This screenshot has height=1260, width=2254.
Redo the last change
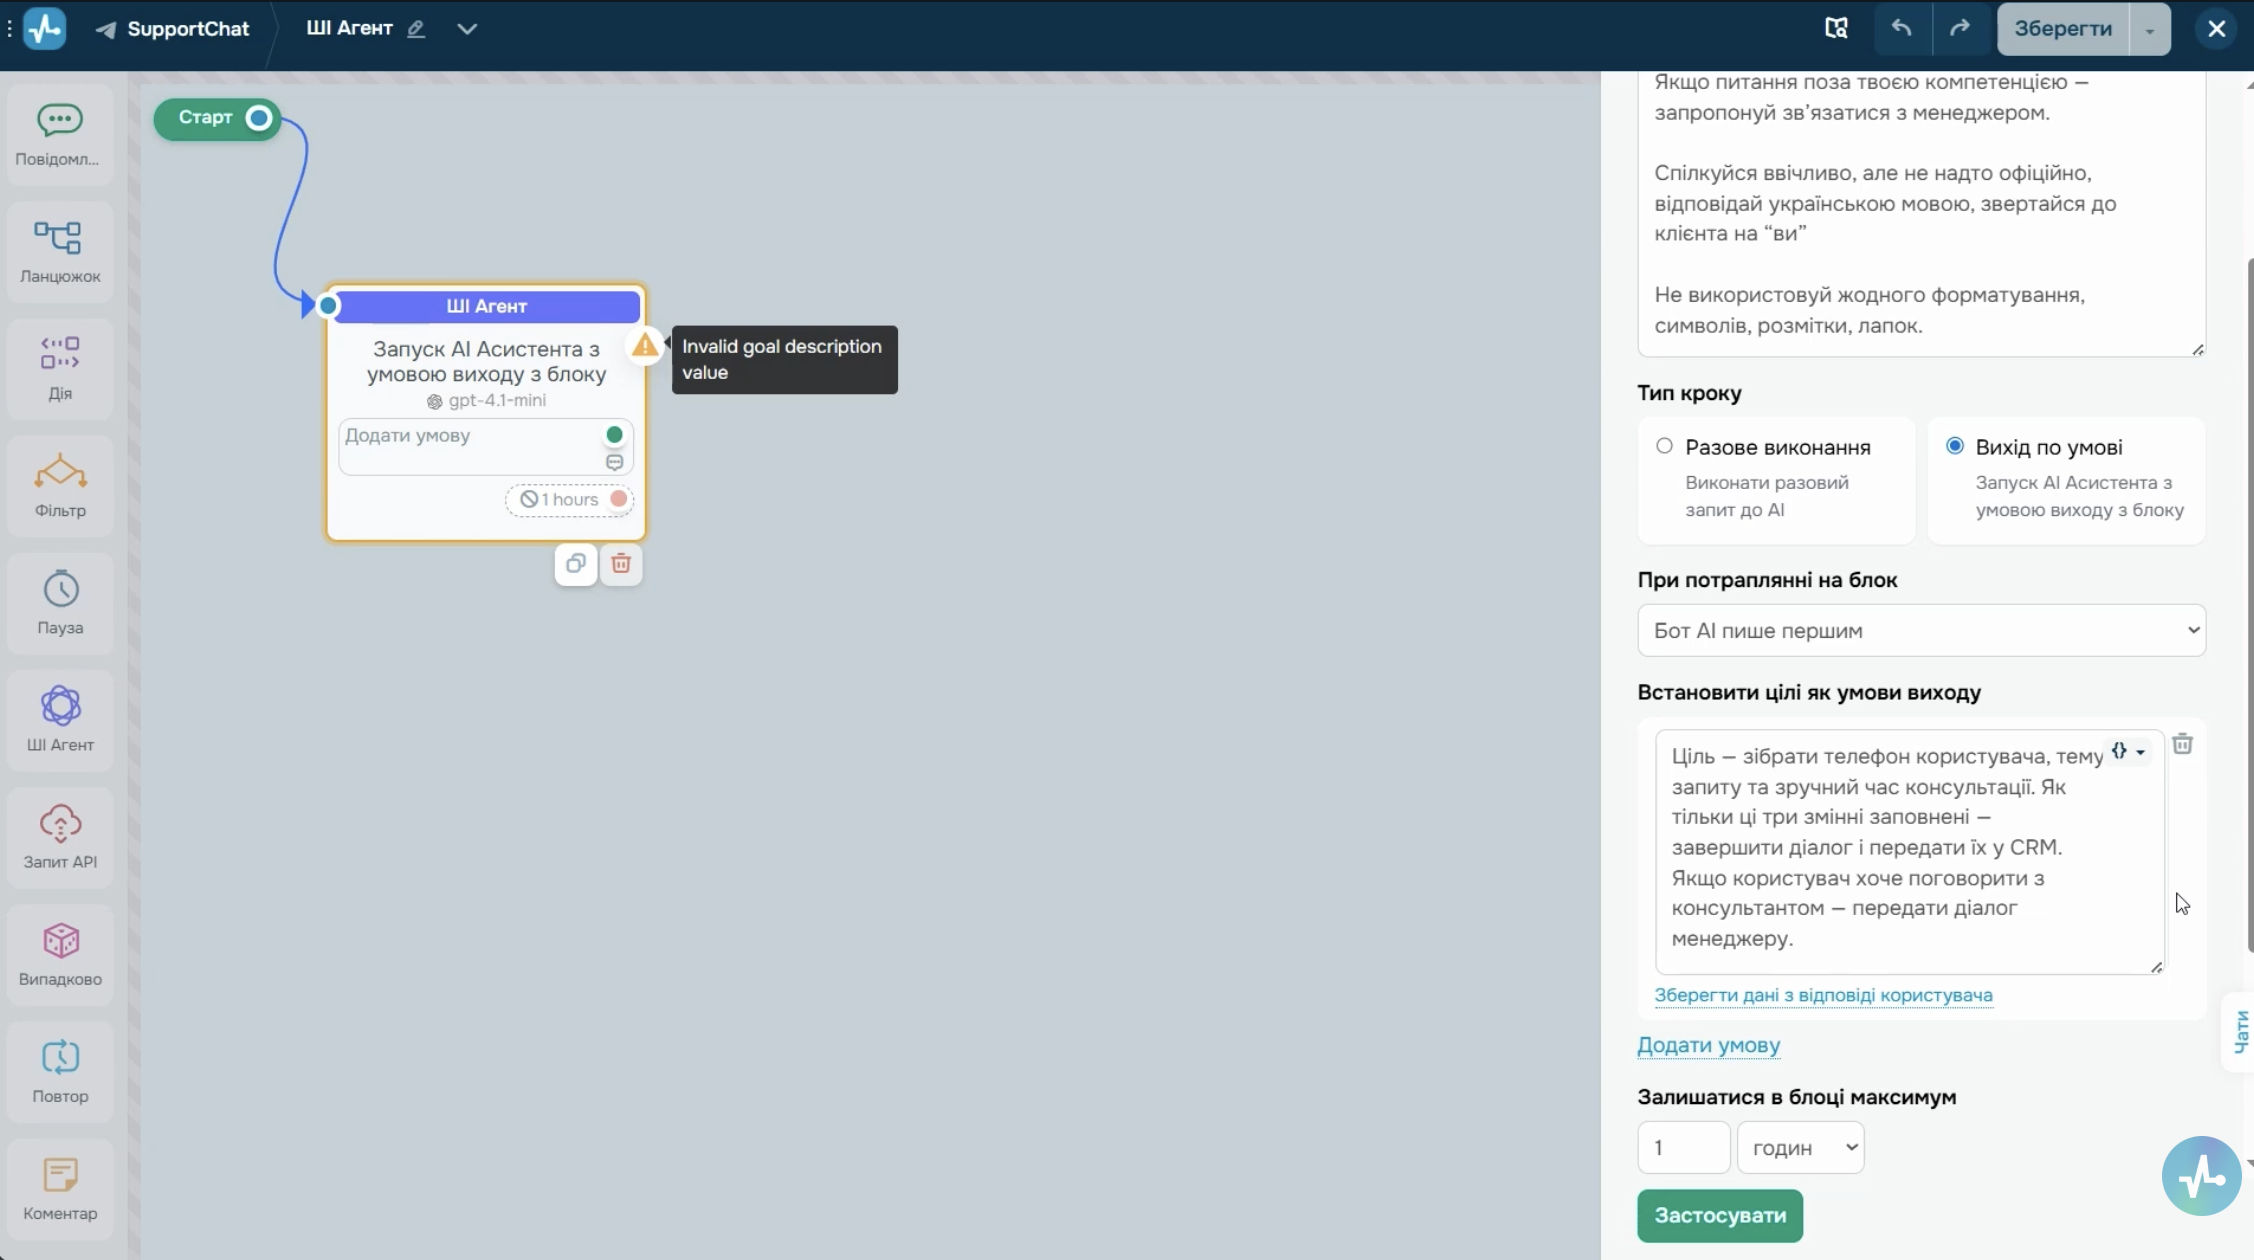coord(1960,28)
